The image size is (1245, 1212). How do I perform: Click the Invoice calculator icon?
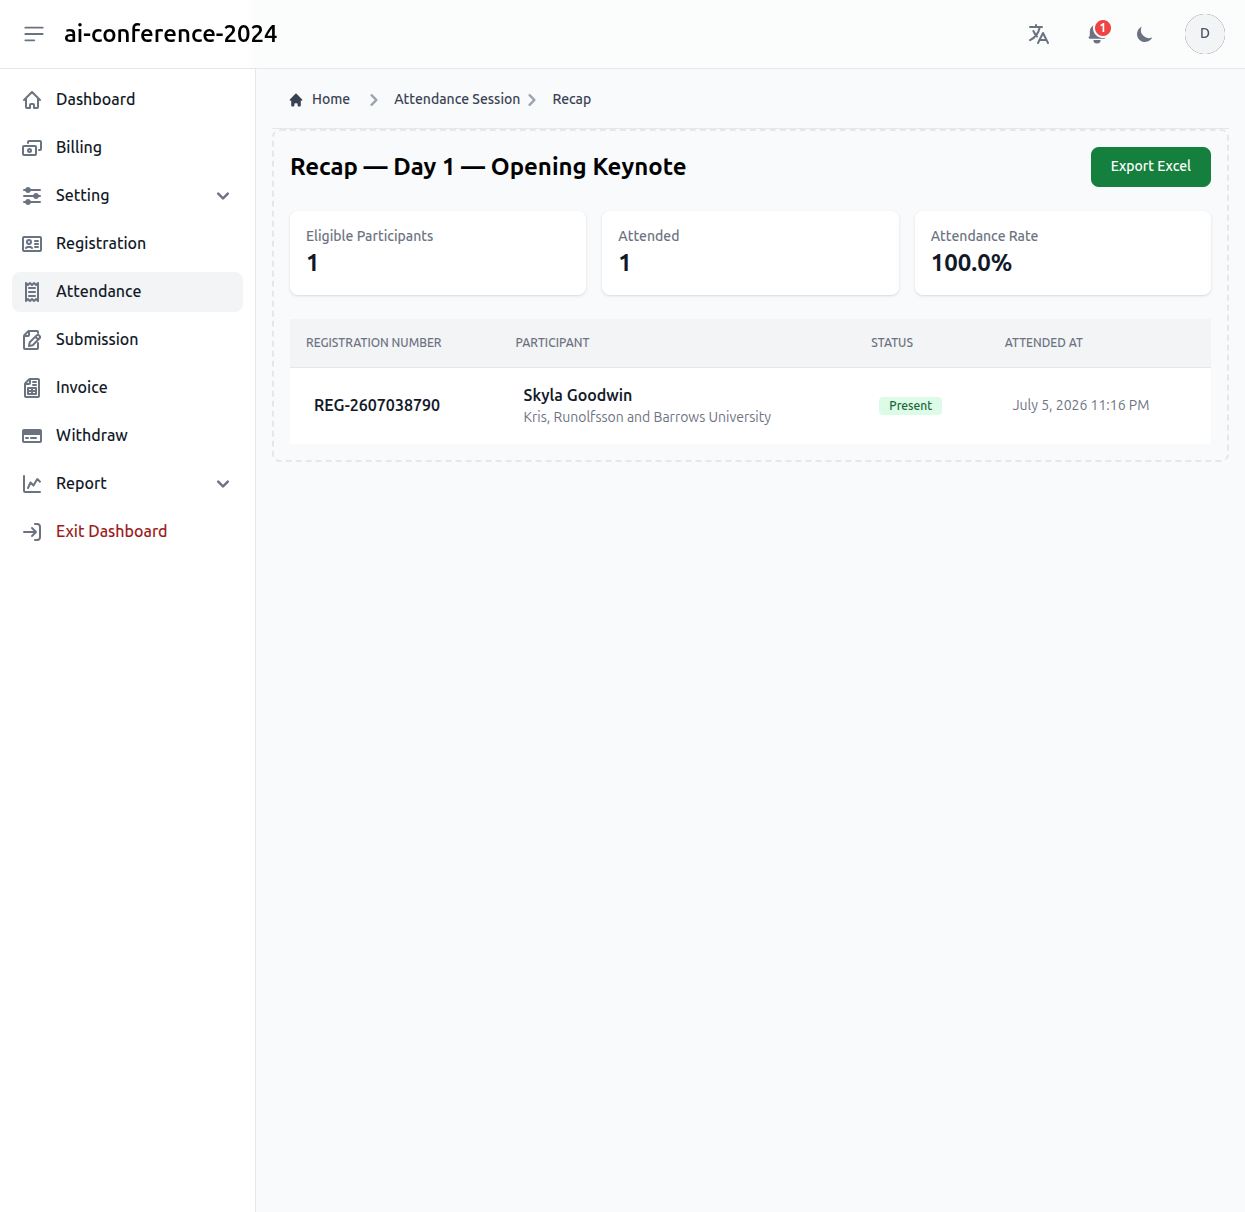[32, 388]
